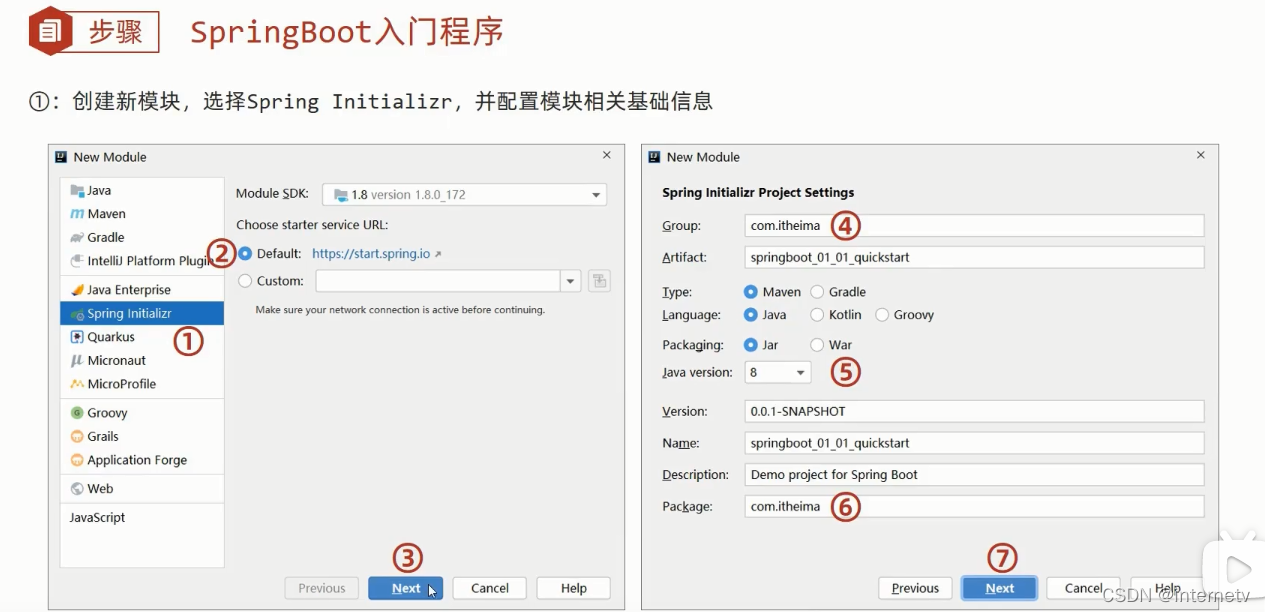Viewport: 1265px width, 612px height.
Task: Click the Version field 0.0.1-SNAPSHOT
Action: (974, 411)
